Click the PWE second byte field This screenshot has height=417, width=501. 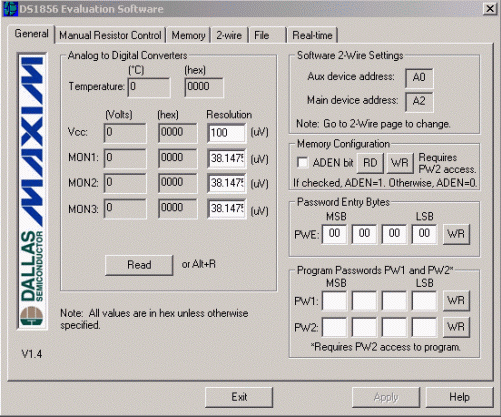[x=364, y=234]
